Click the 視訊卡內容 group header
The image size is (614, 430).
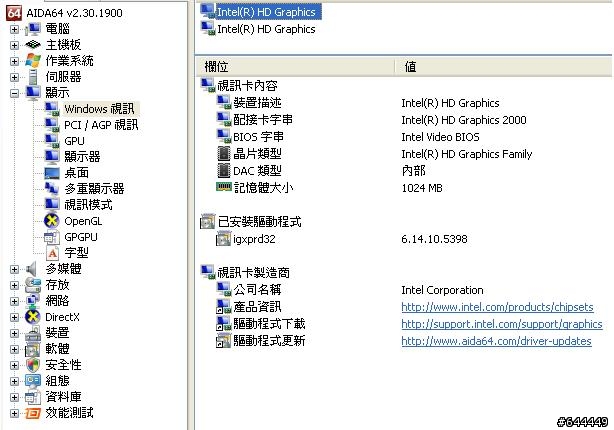(x=247, y=86)
